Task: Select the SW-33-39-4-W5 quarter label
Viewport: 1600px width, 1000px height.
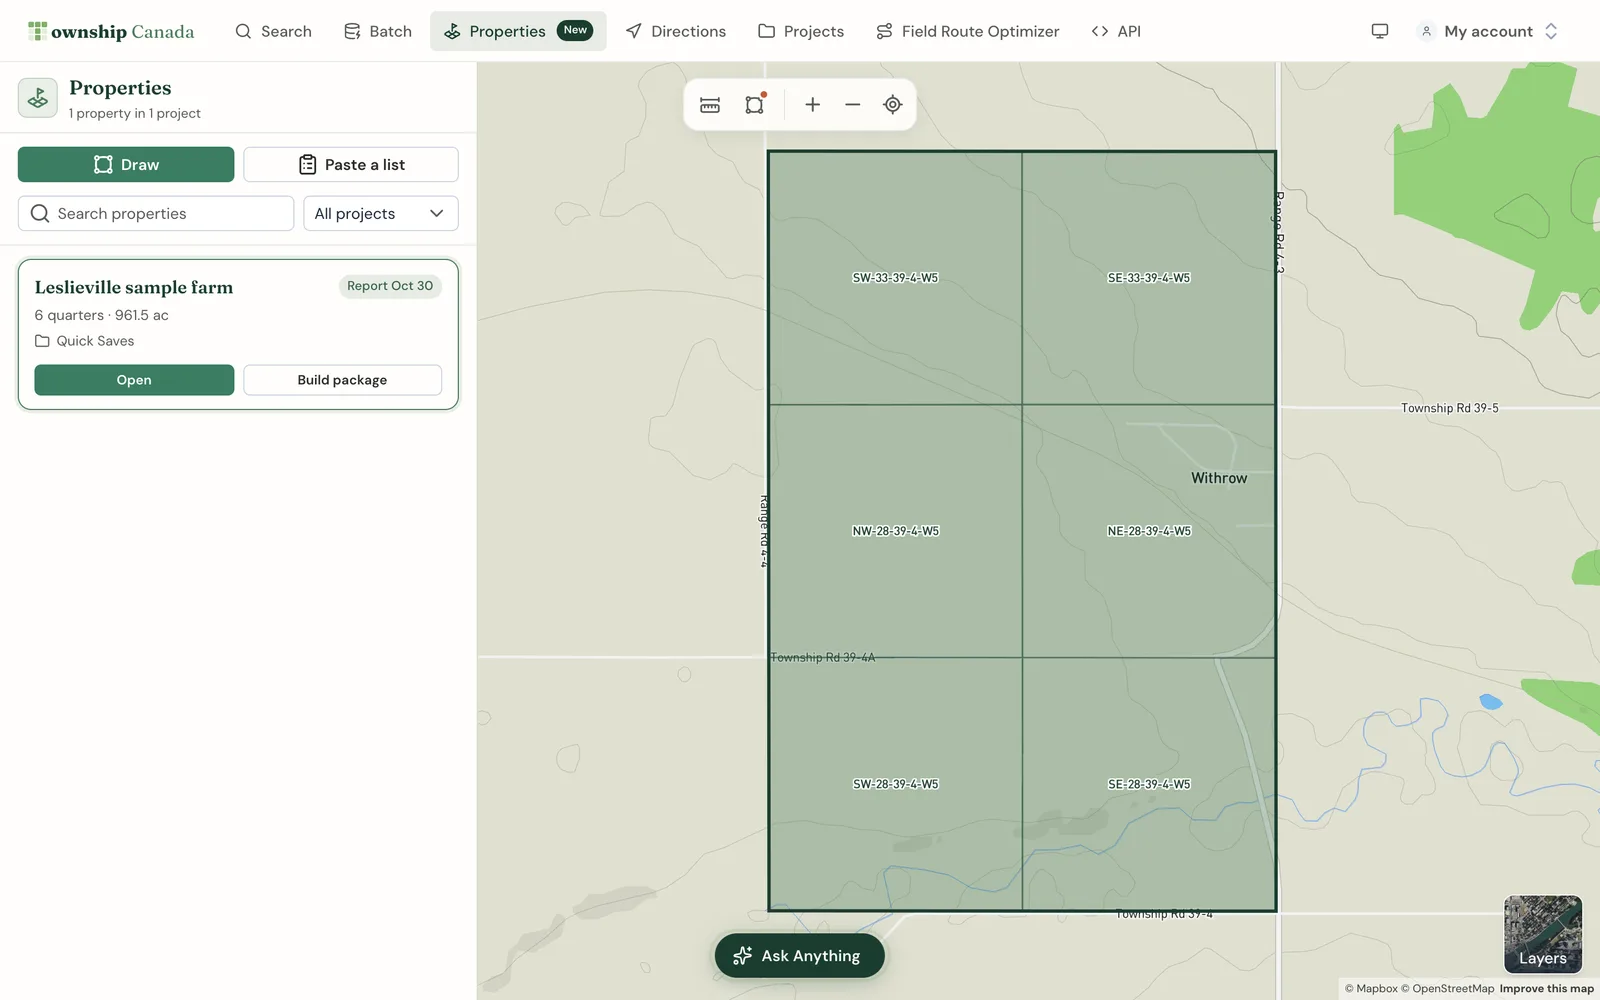Action: pos(895,278)
